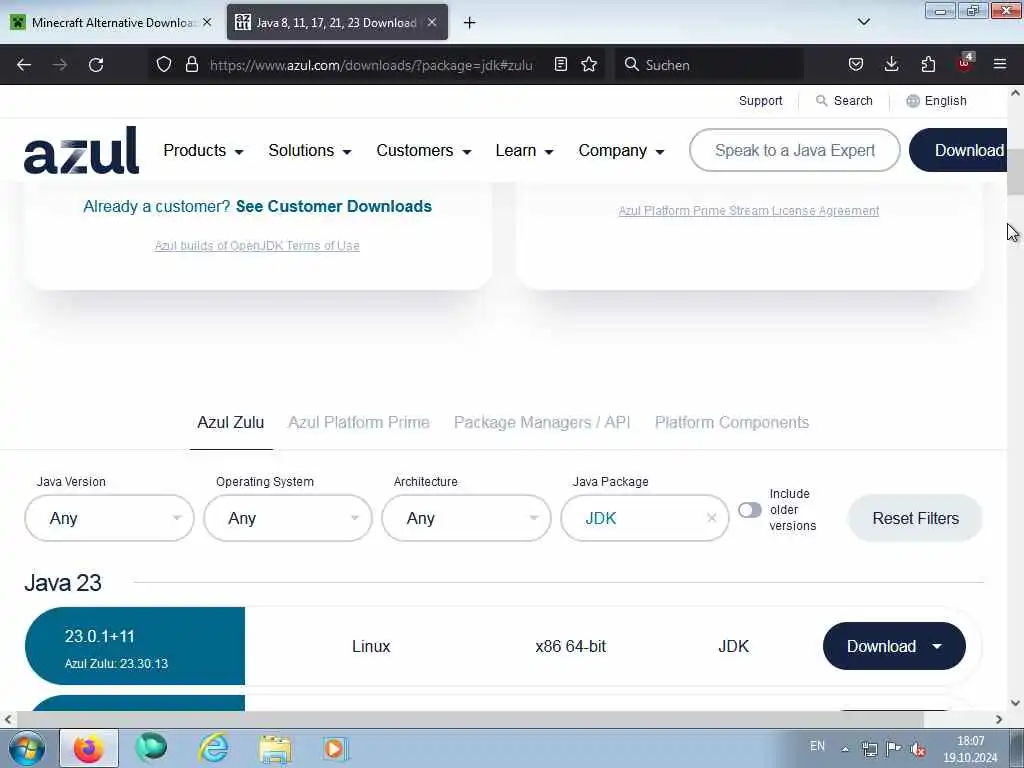The image size is (1024, 768).
Task: Expand the Company menu
Action: point(621,150)
